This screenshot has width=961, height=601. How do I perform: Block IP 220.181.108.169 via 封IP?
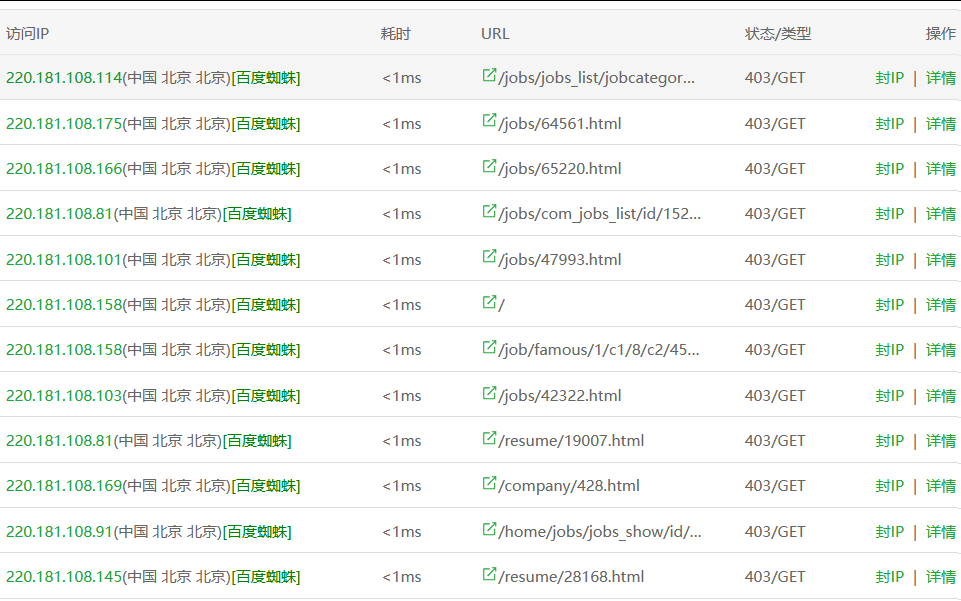[889, 486]
